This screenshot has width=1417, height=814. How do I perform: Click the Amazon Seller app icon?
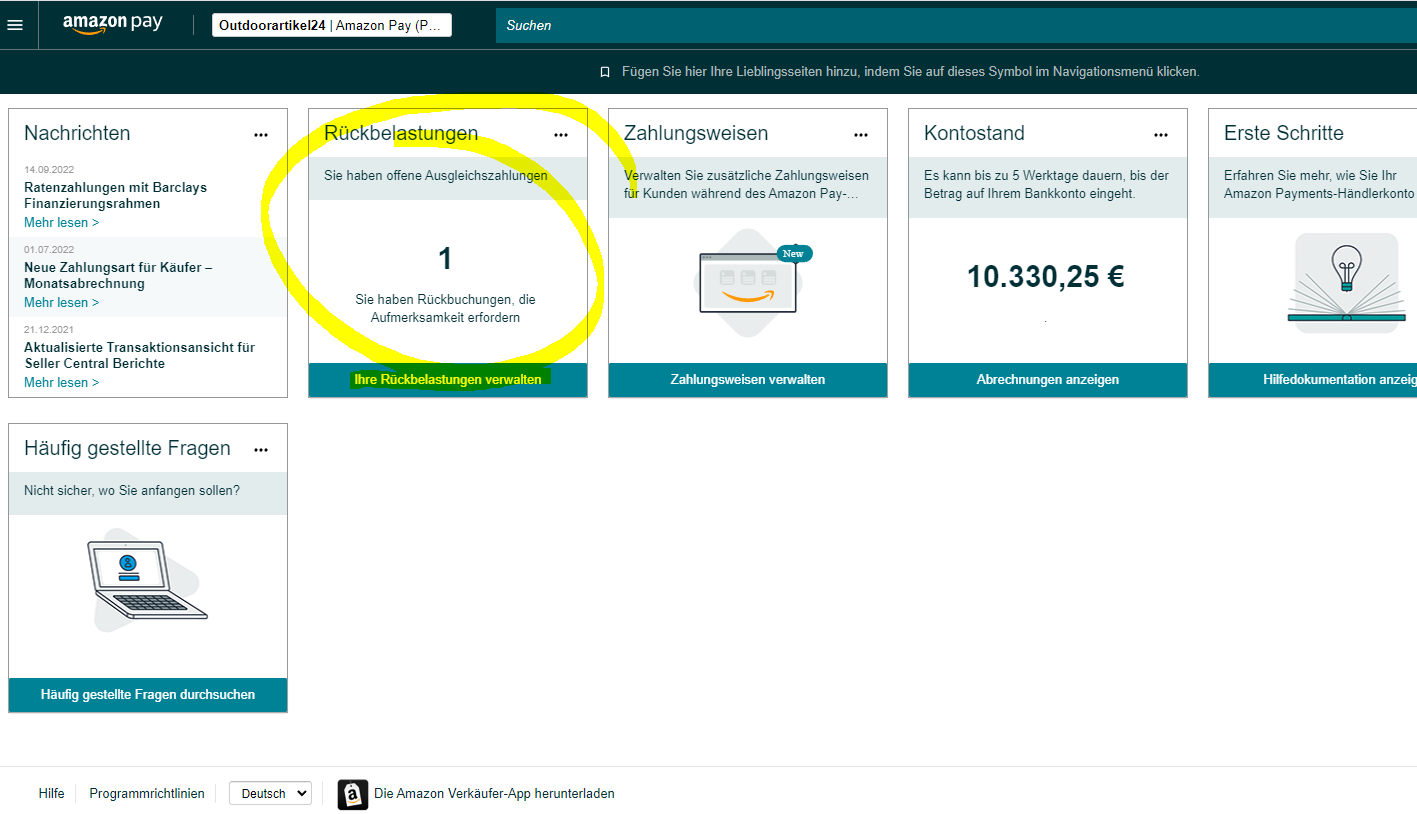[x=353, y=794]
